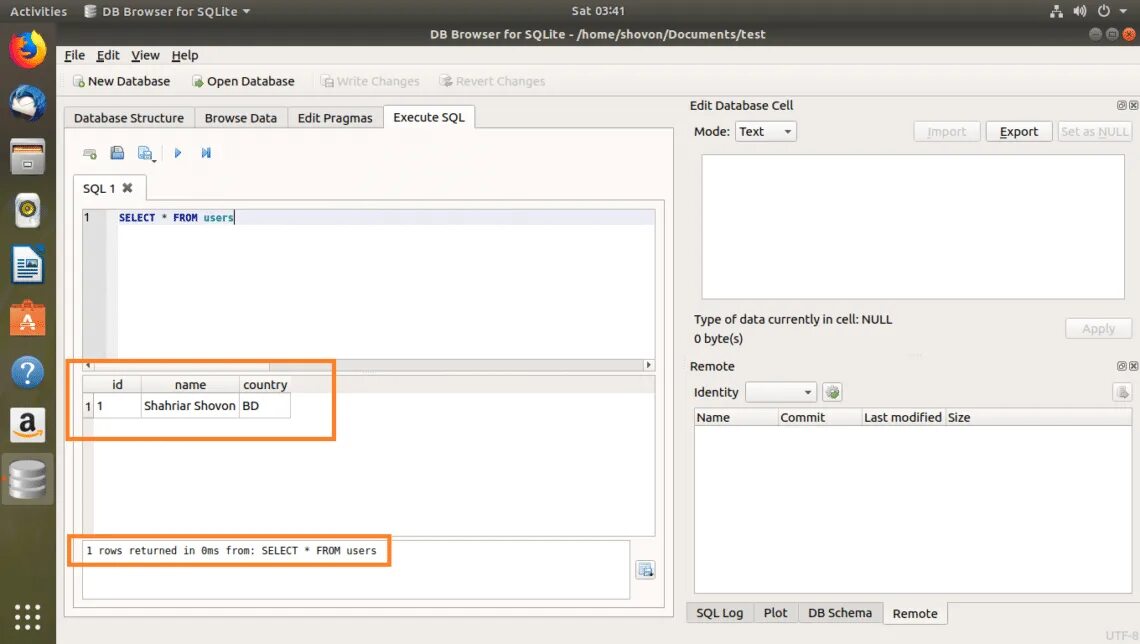The image size is (1140, 644).
Task: Open the power menu icon
Action: pyautogui.click(x=1104, y=11)
